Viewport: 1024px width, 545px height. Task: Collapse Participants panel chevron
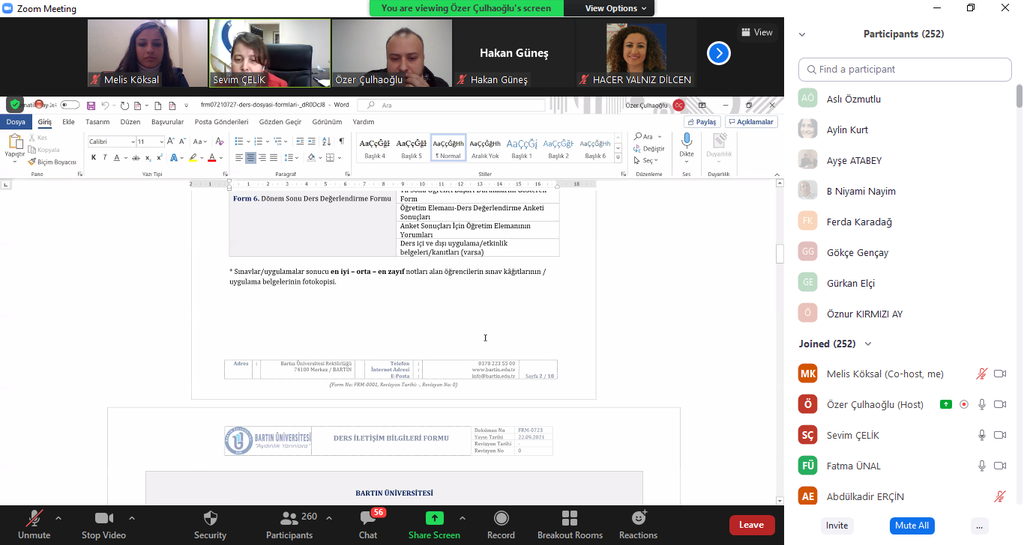tap(802, 35)
